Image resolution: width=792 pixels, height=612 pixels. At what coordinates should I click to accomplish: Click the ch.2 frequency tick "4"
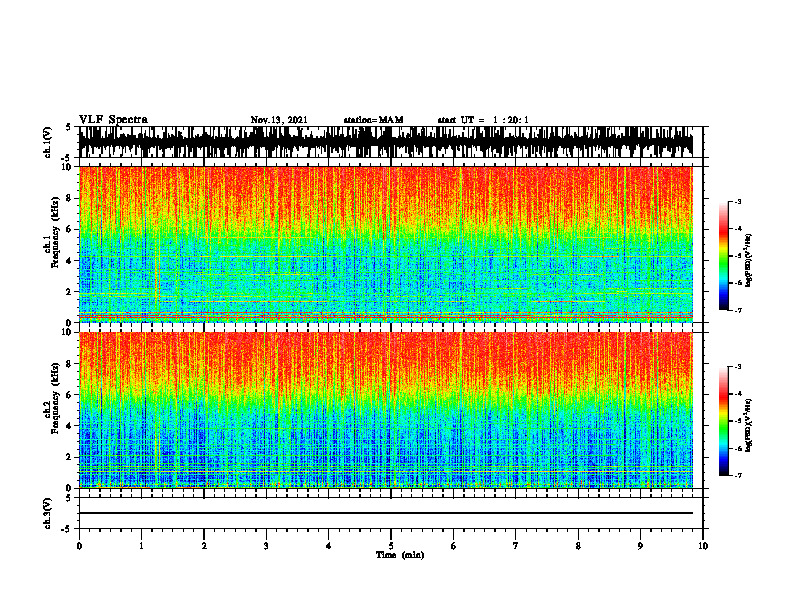[x=69, y=426]
